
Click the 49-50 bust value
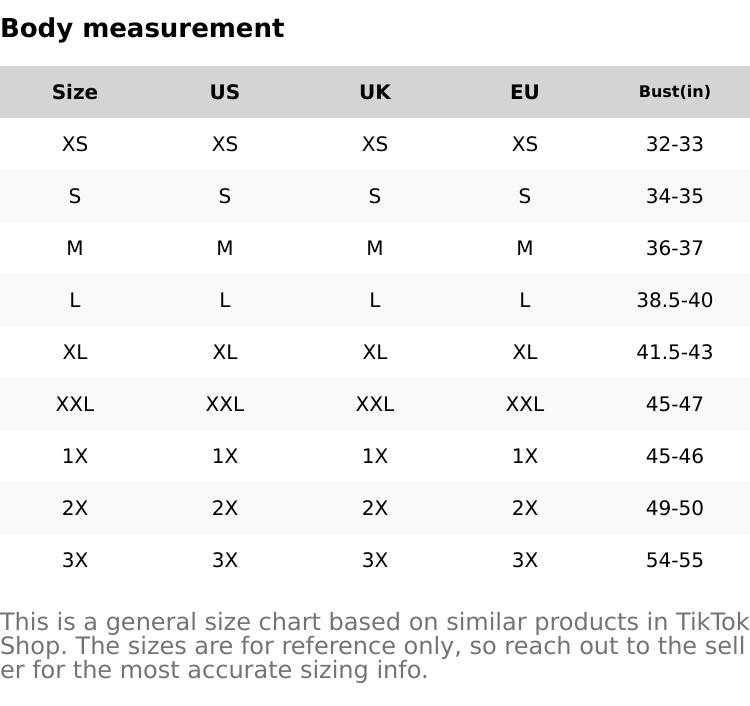(x=675, y=508)
